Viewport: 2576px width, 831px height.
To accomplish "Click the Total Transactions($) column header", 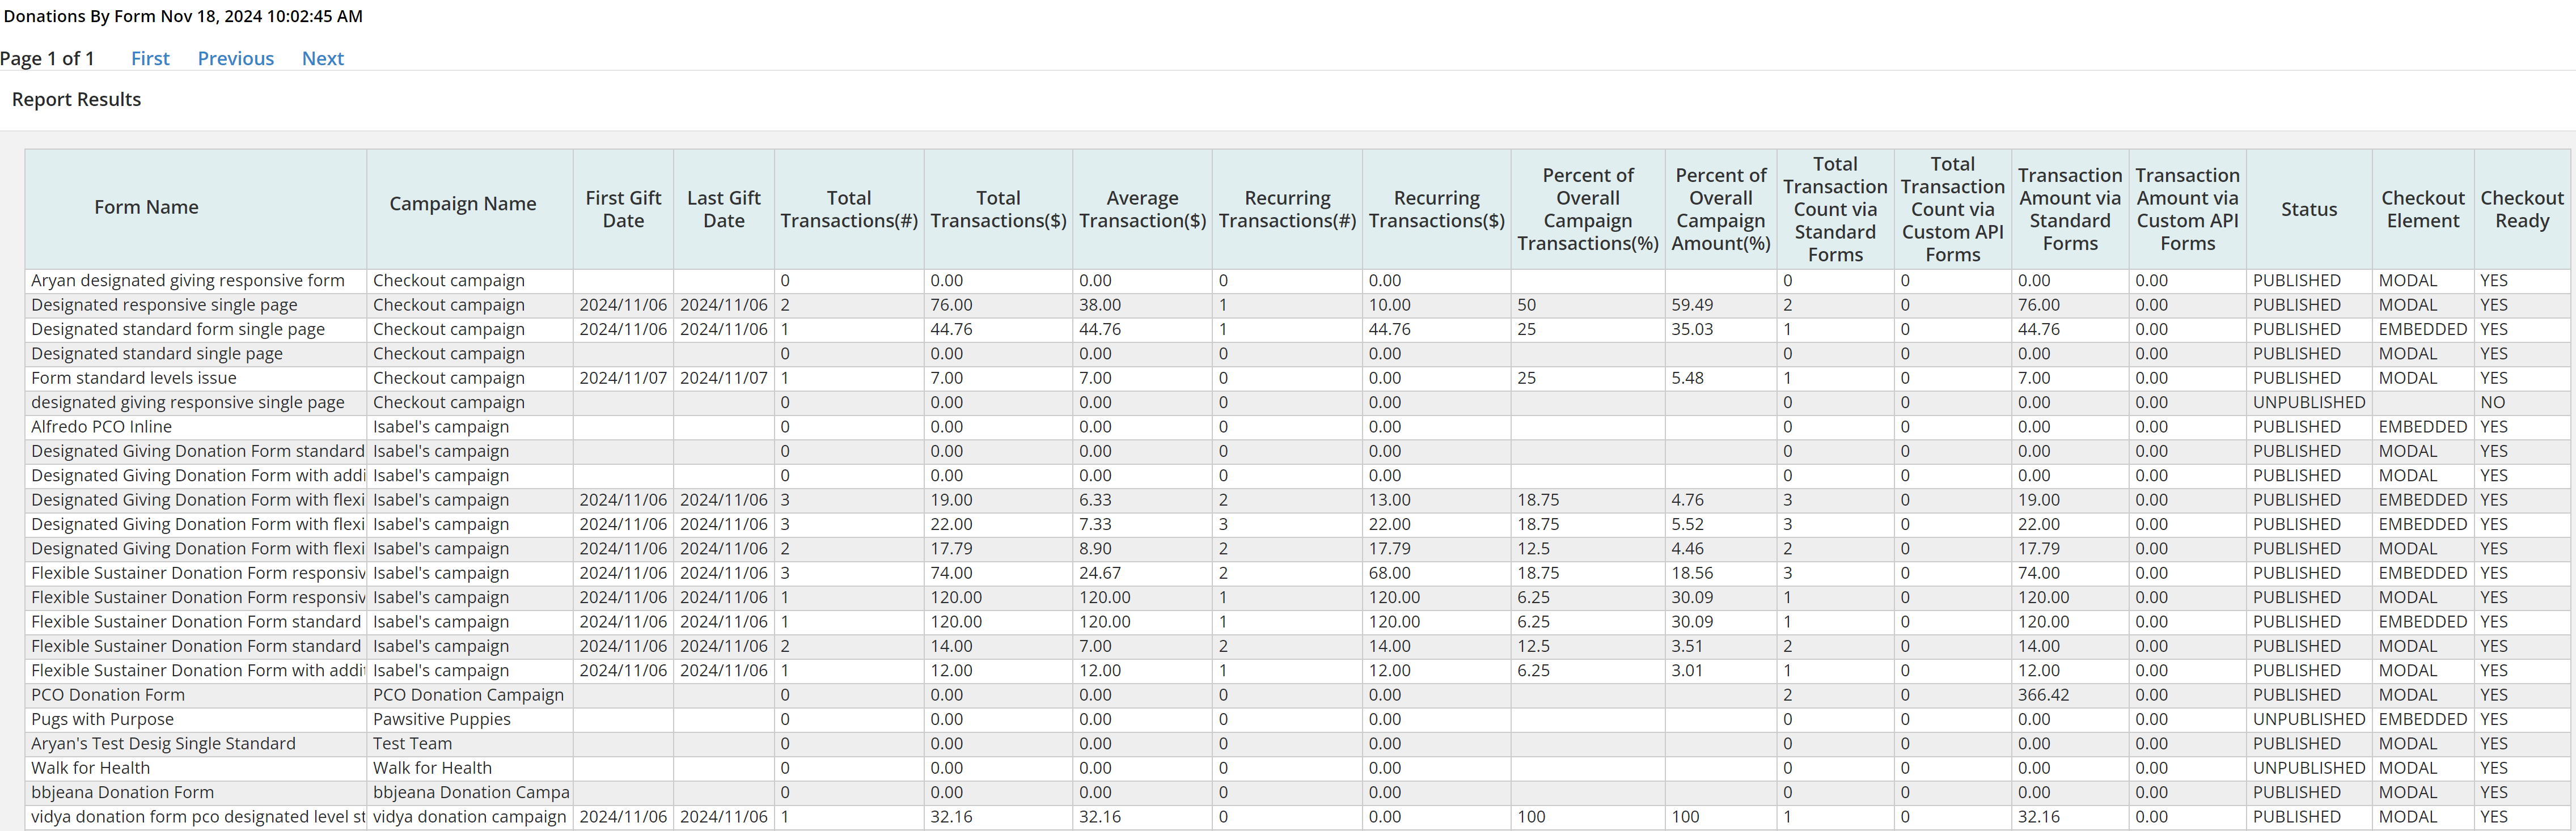I will point(998,208).
